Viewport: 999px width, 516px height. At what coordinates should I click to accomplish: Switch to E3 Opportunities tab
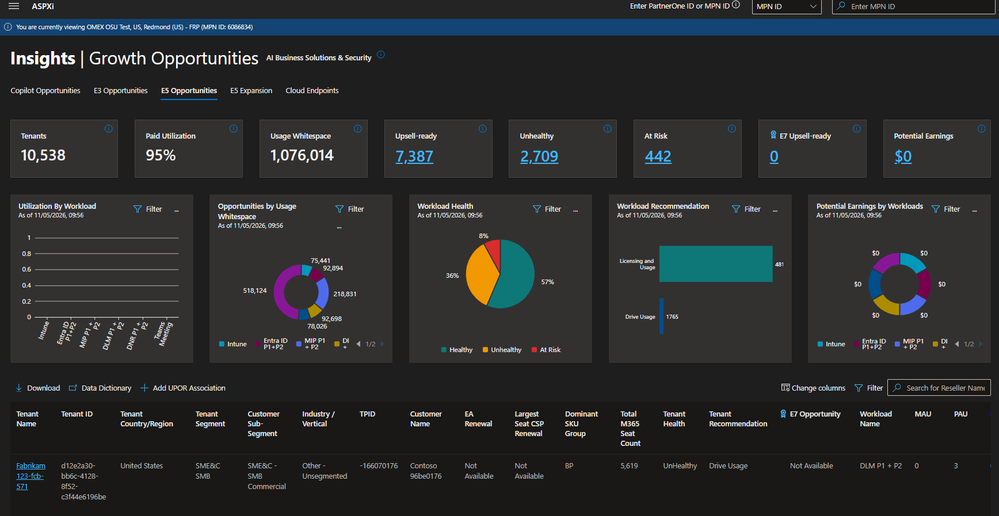[120, 90]
